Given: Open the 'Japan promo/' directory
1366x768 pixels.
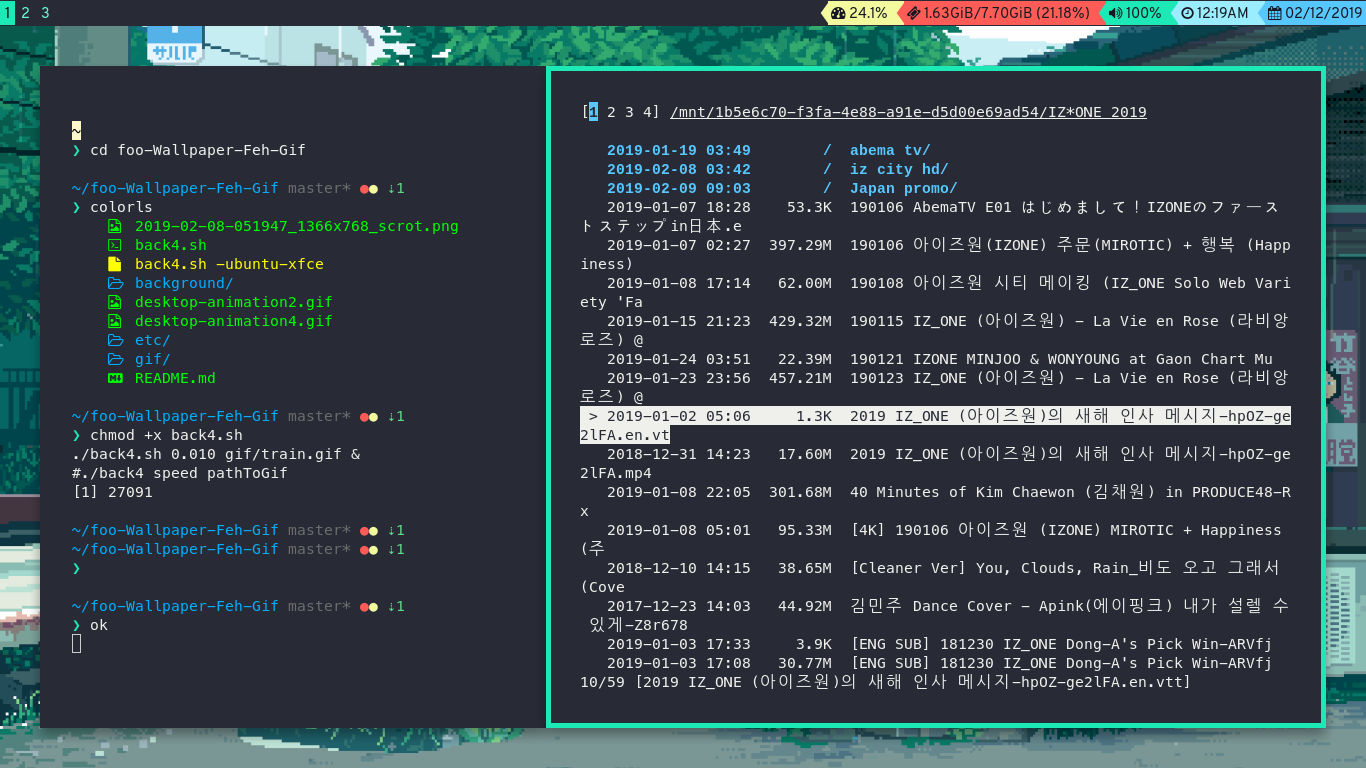Looking at the screenshot, I should [x=904, y=188].
